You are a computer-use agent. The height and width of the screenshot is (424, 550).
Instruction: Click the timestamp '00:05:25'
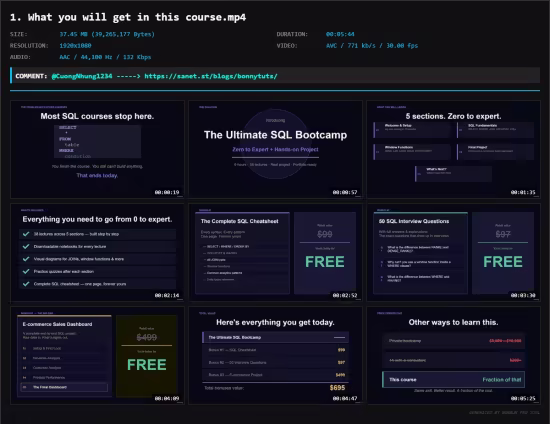(523, 398)
